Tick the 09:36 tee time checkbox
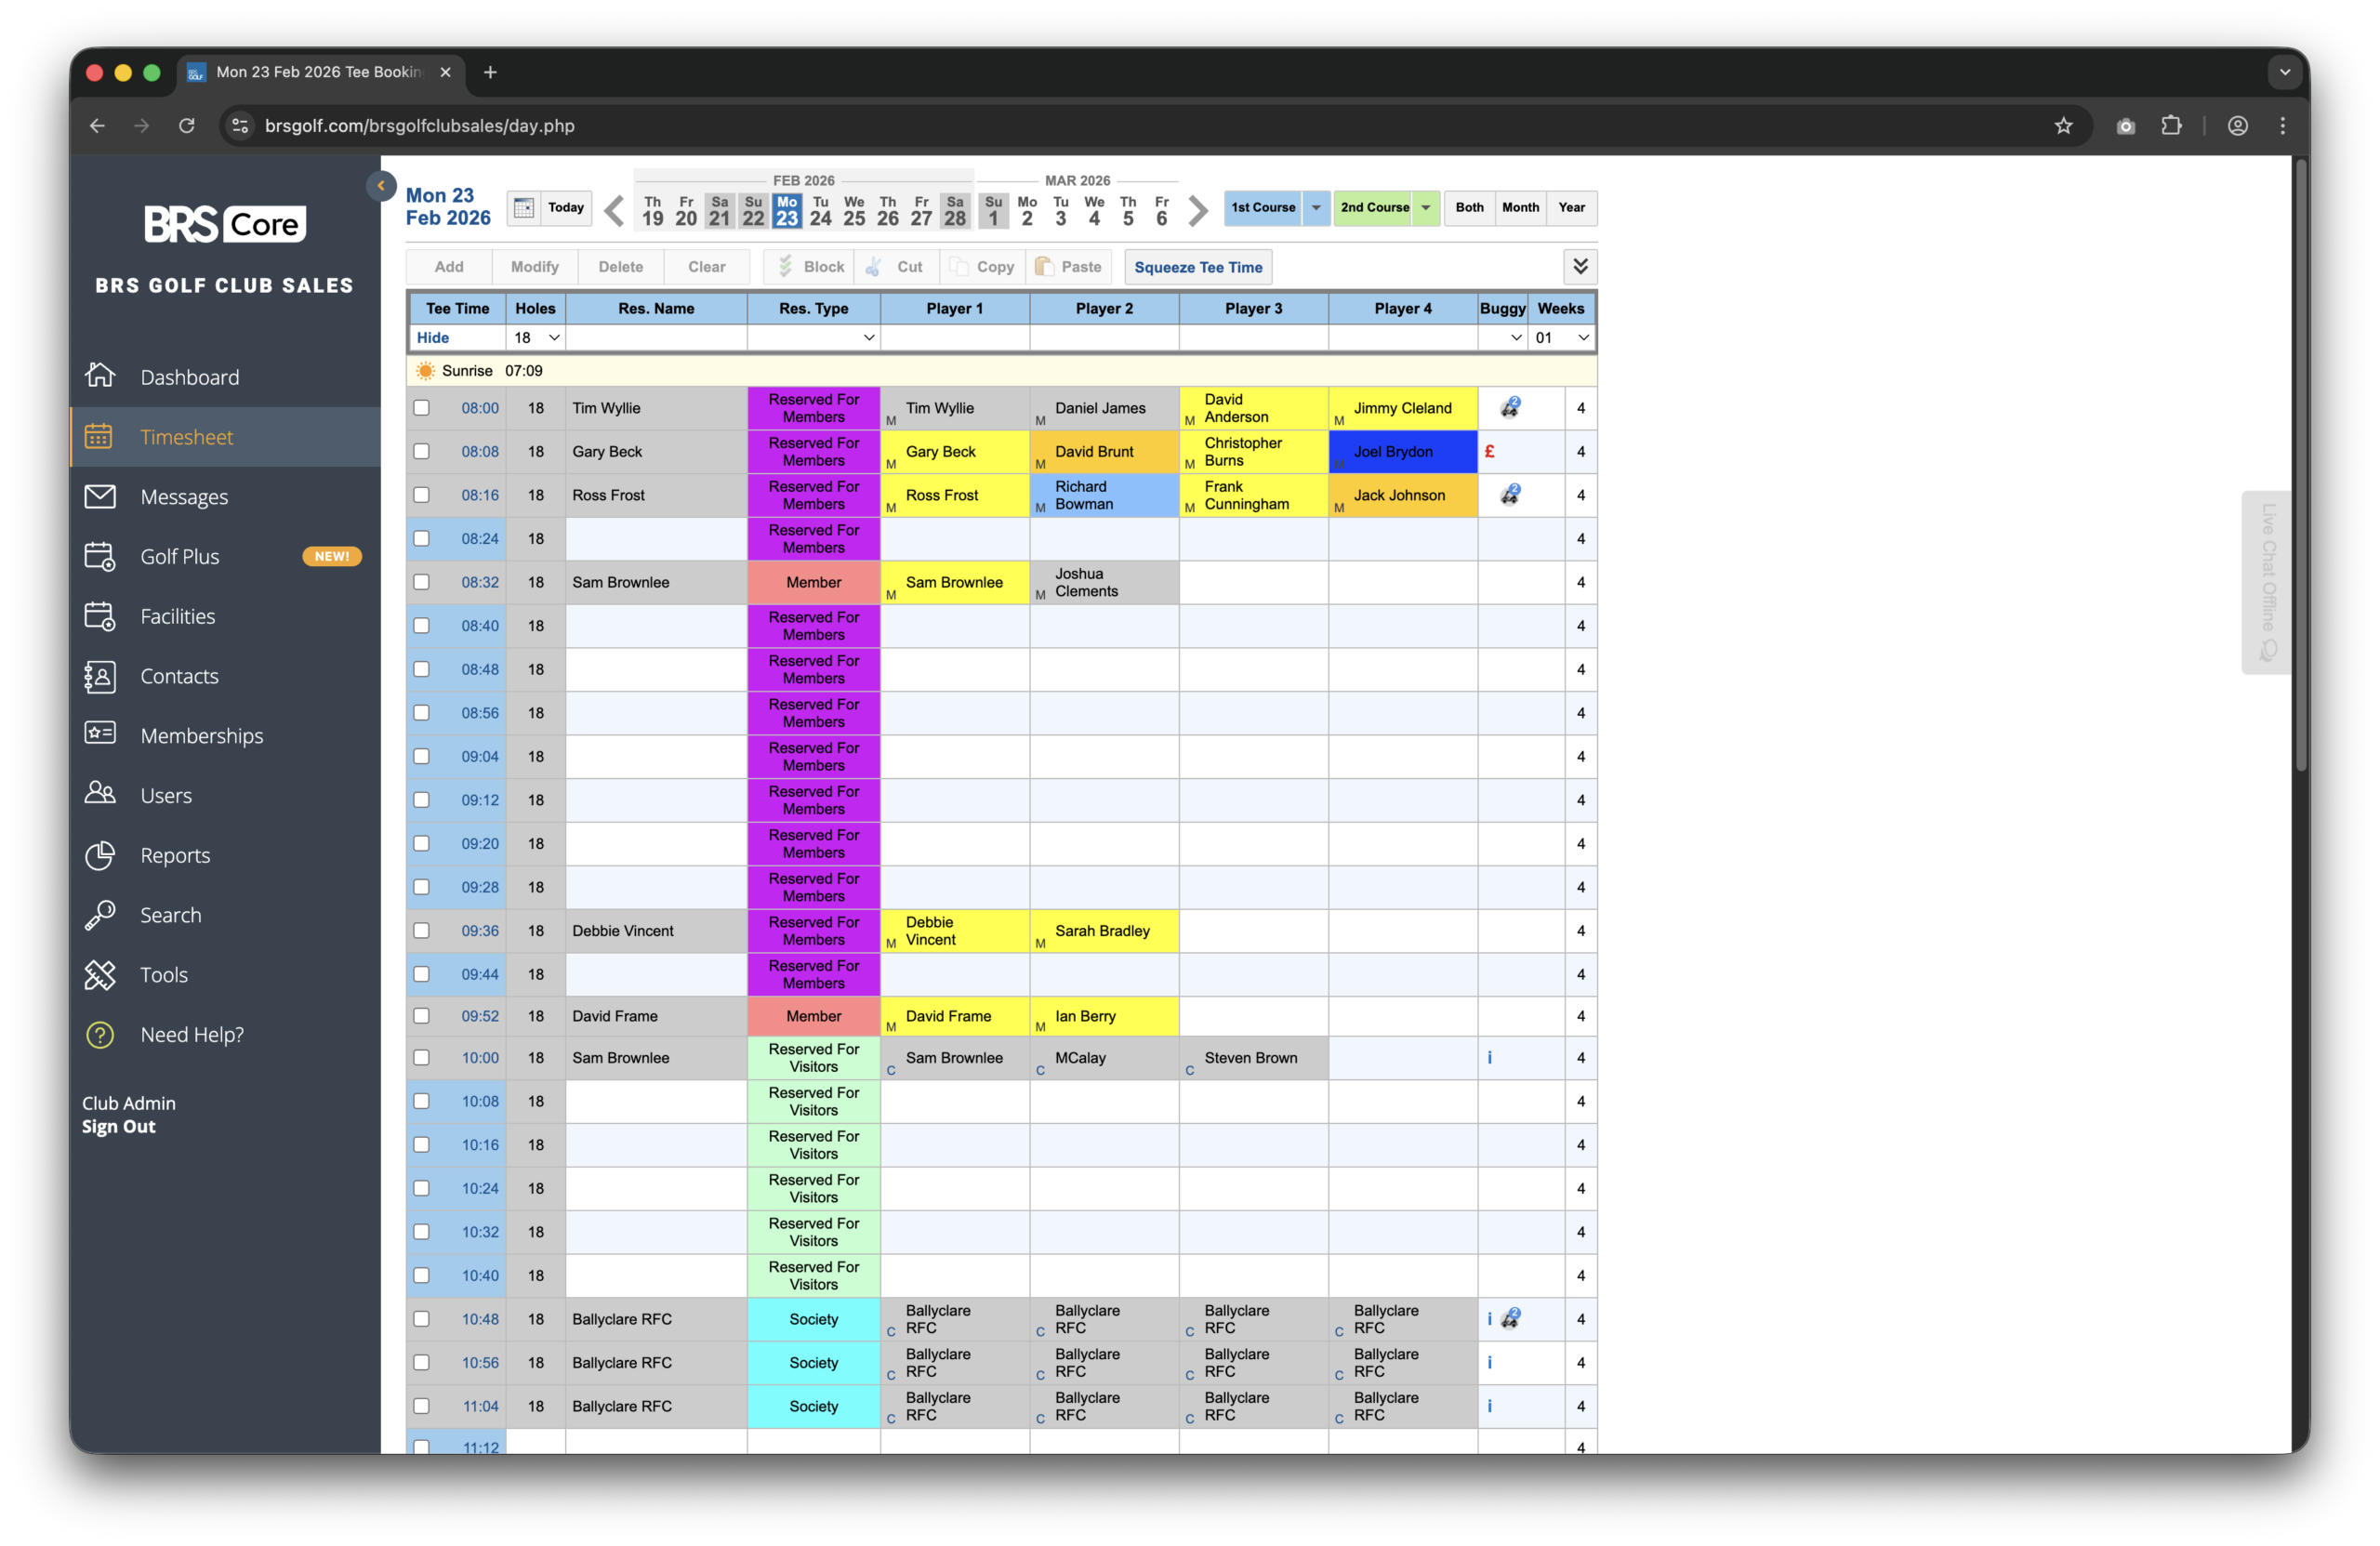Viewport: 2380px width, 1546px height. (422, 931)
